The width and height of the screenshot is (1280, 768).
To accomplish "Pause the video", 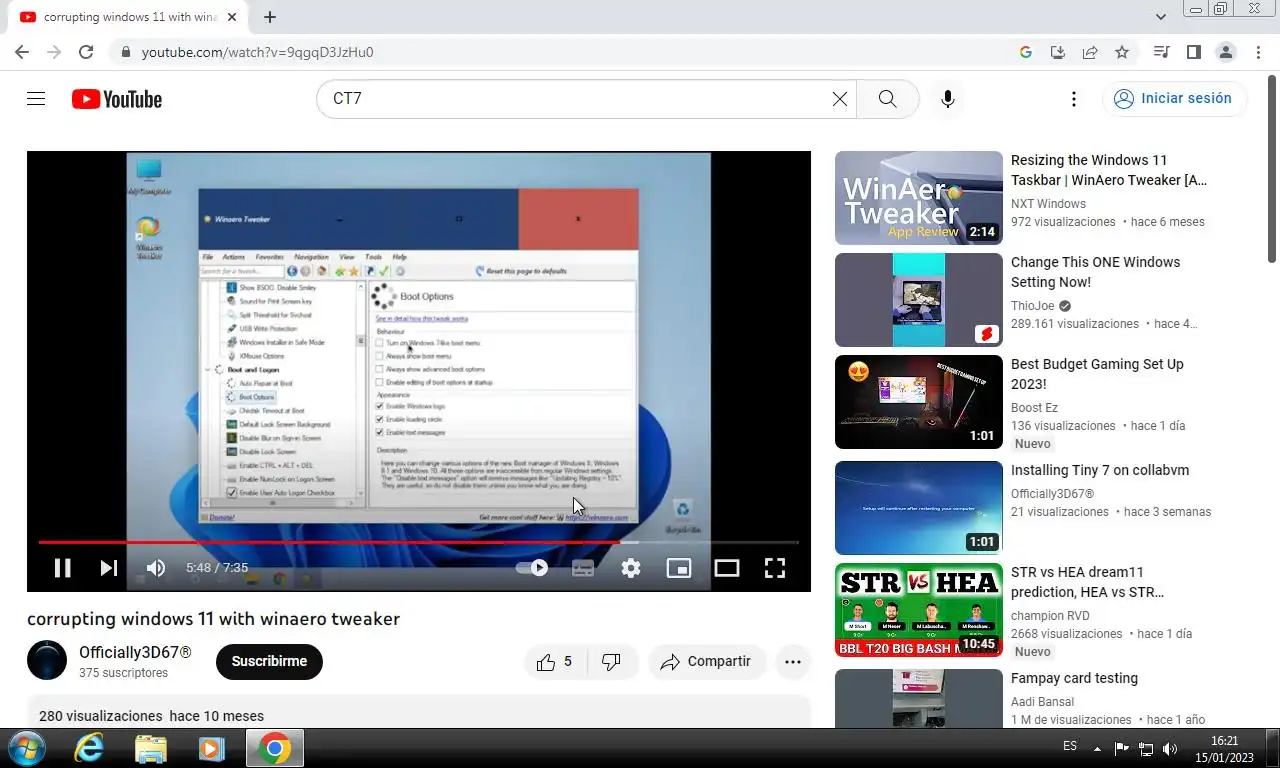I will pyautogui.click(x=62, y=568).
